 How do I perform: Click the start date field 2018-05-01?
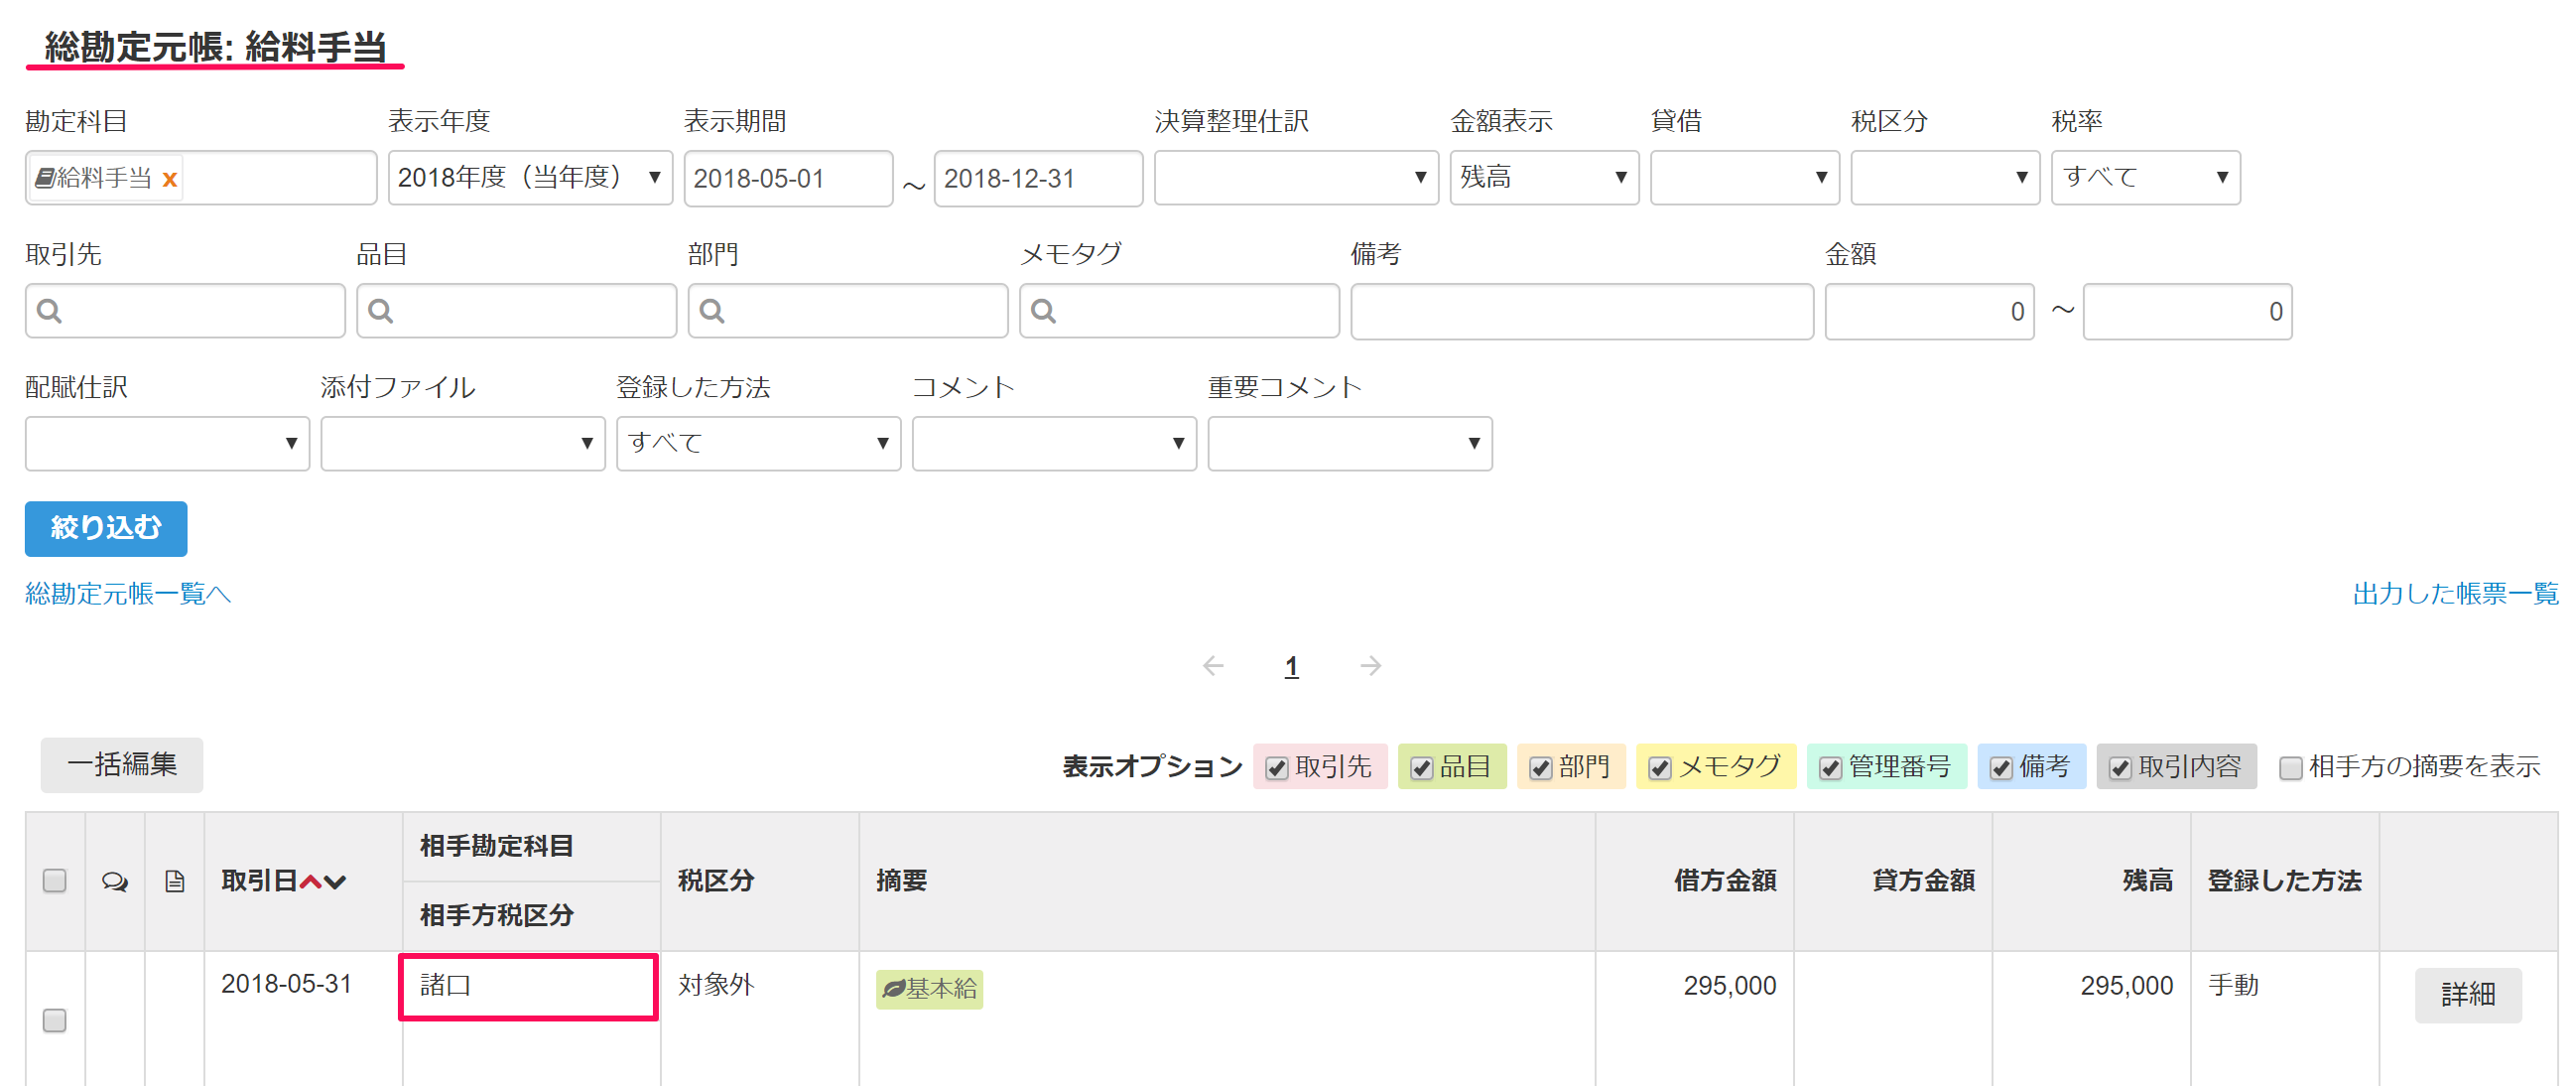(x=788, y=179)
